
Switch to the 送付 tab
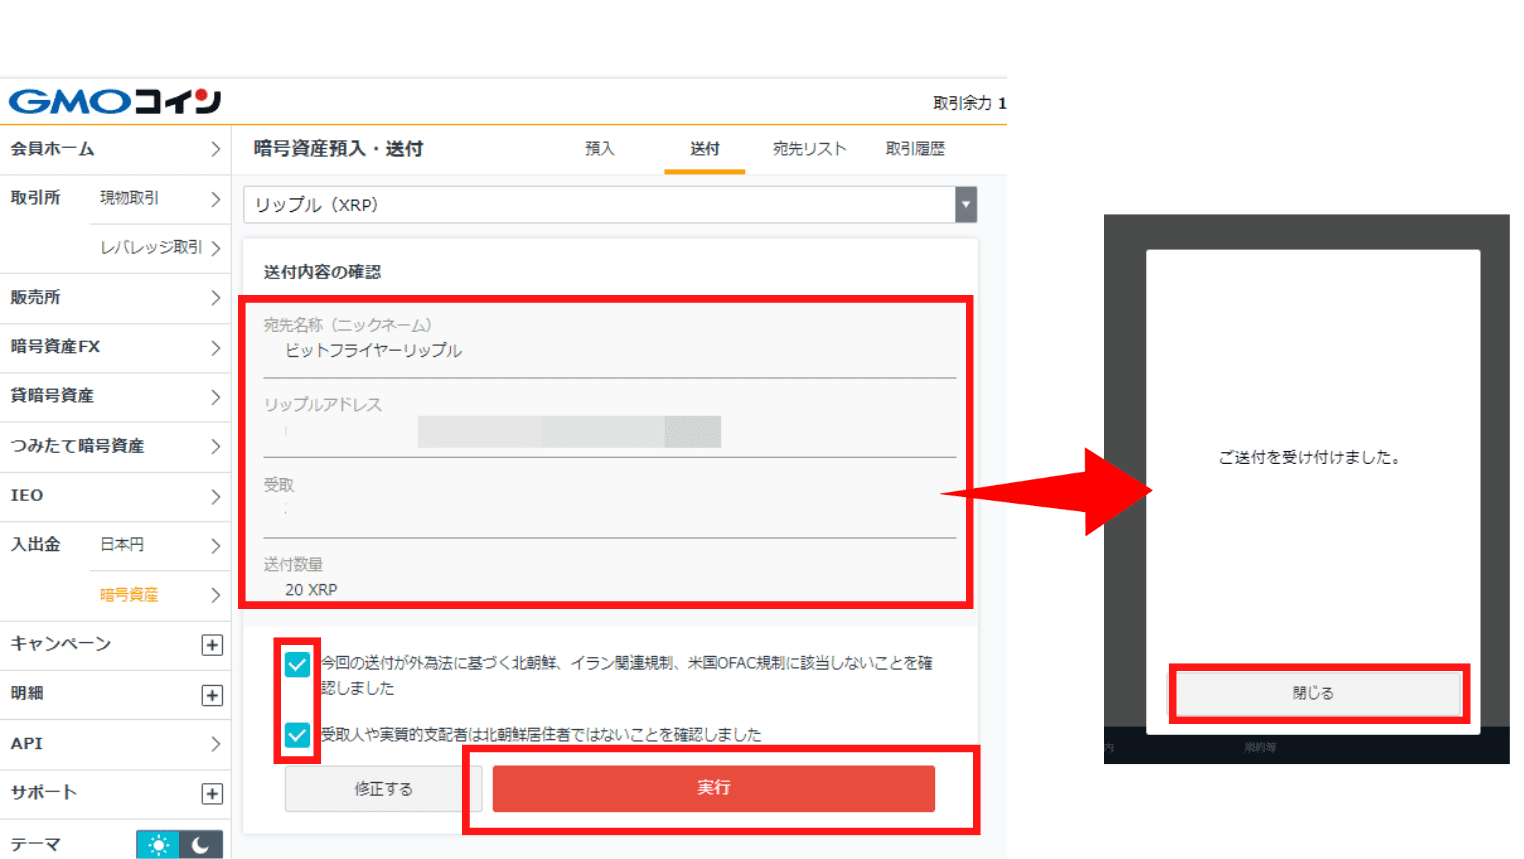(705, 149)
